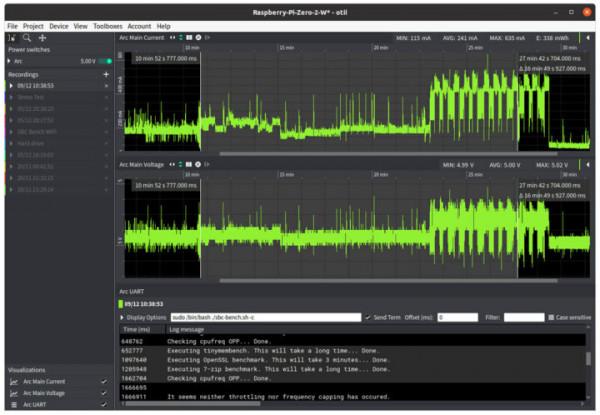Click vertical fit icon in Arc Main Current header

pyautogui.click(x=182, y=37)
